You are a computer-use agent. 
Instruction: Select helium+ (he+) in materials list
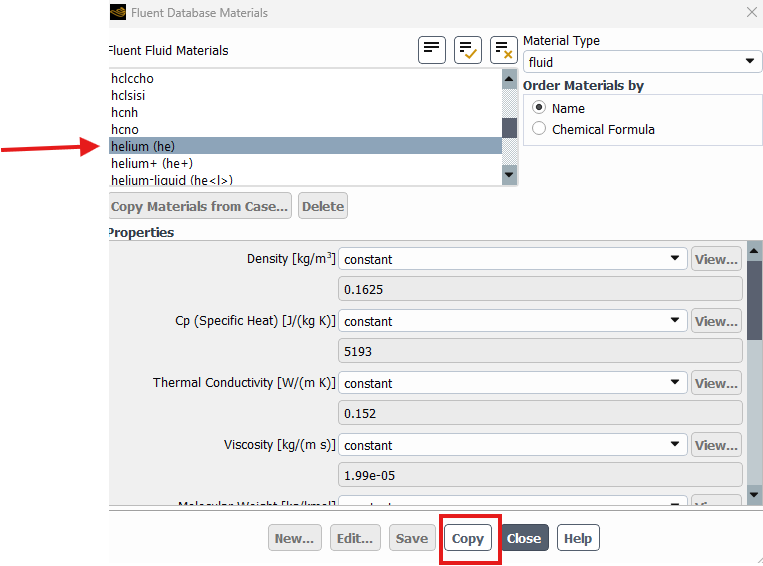pos(305,163)
